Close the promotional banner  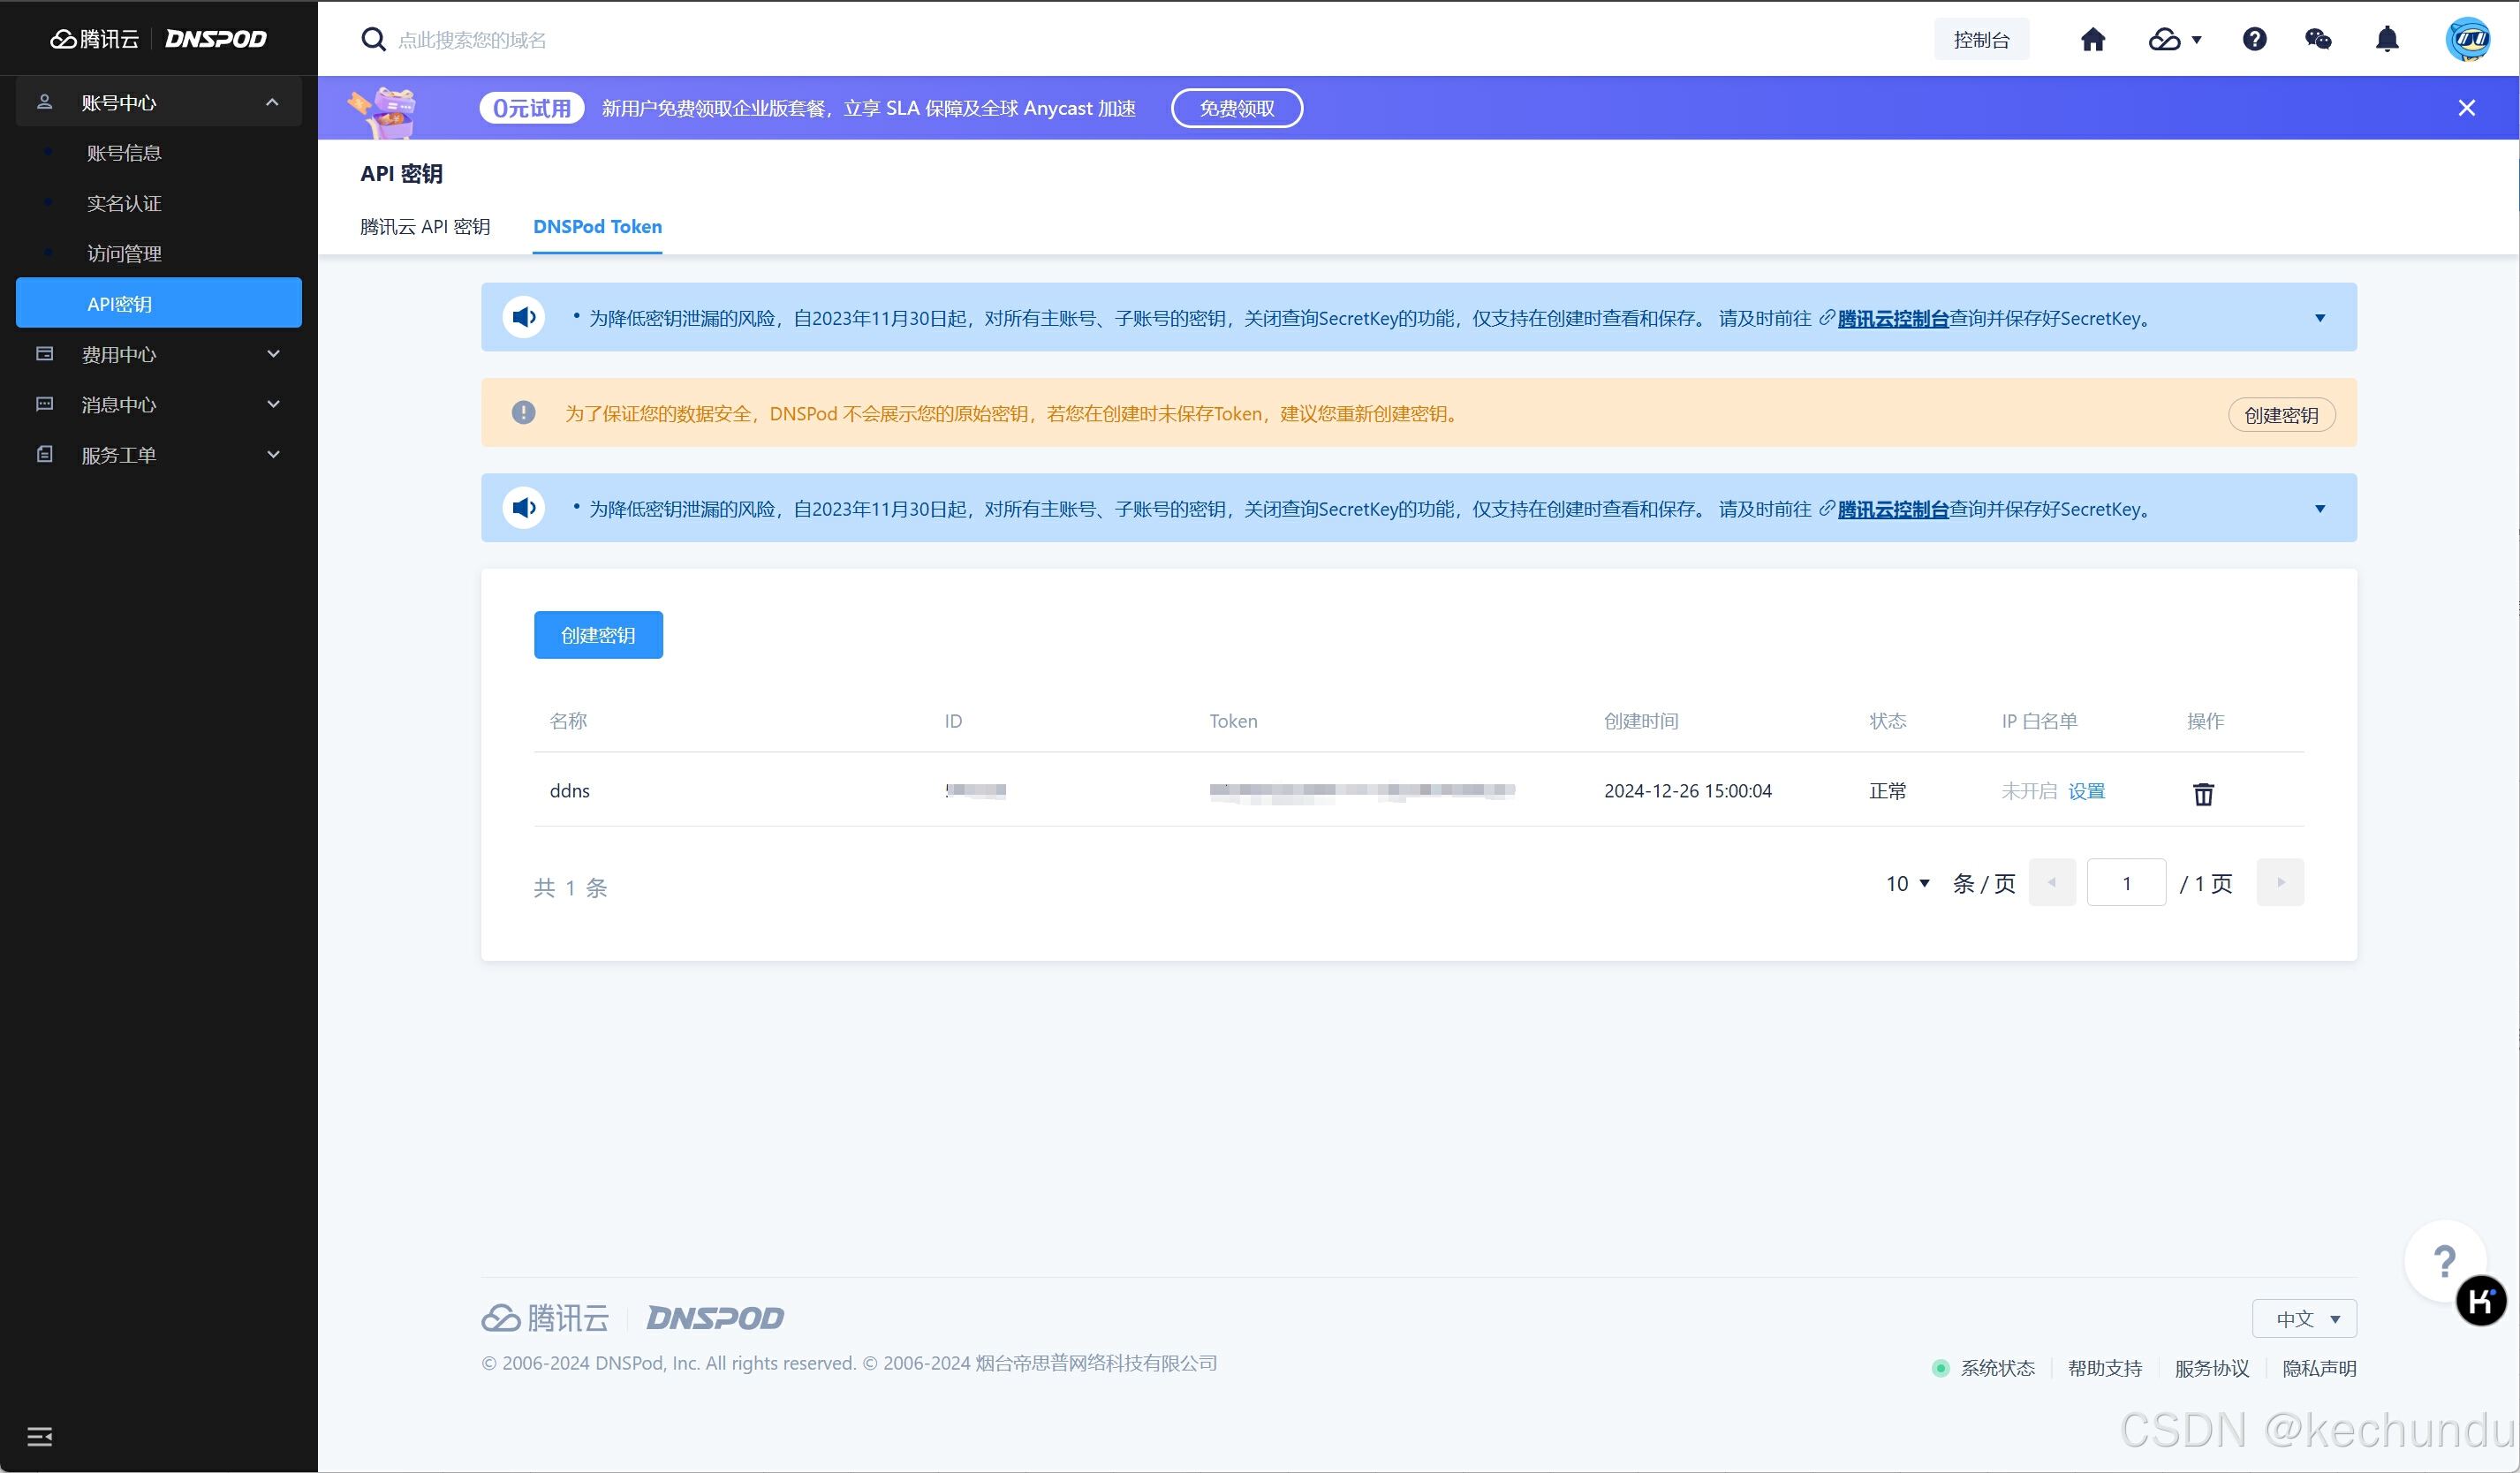(2466, 108)
